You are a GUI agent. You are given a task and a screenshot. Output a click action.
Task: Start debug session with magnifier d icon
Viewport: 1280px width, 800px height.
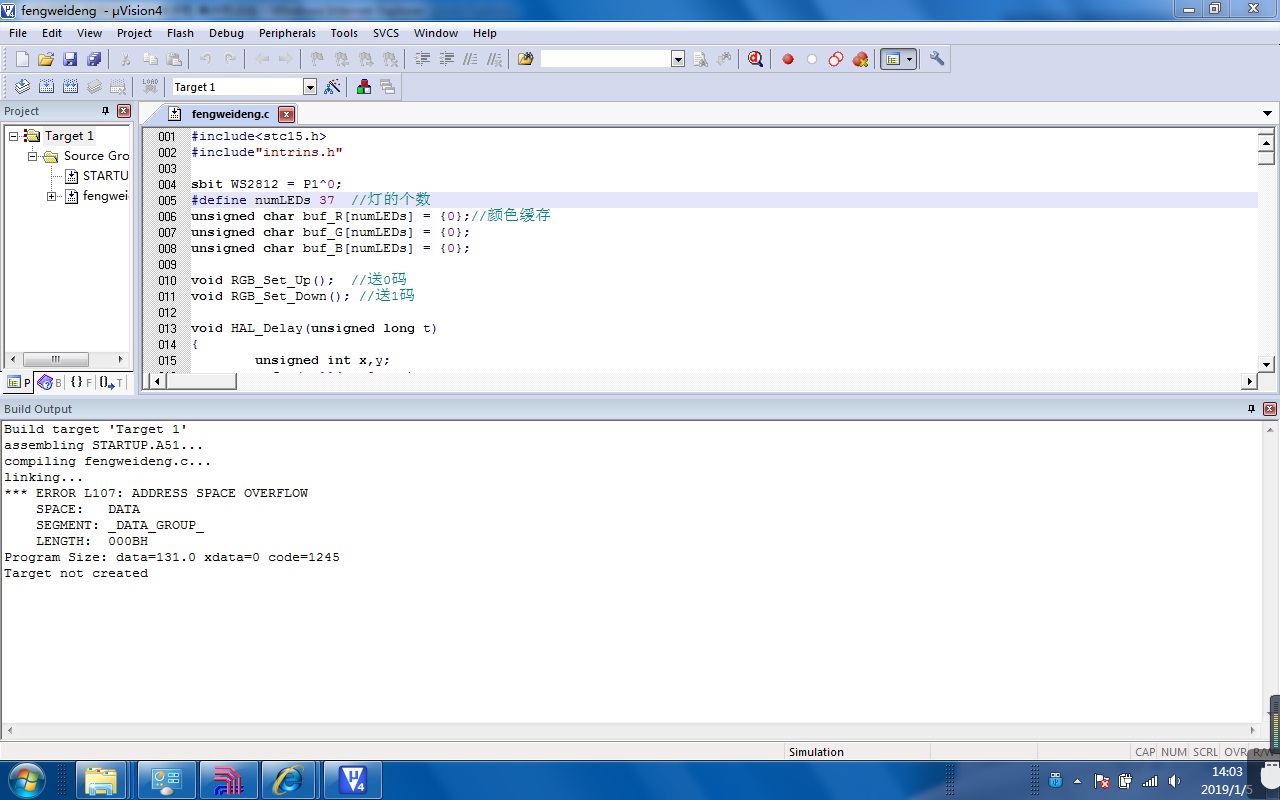(755, 59)
